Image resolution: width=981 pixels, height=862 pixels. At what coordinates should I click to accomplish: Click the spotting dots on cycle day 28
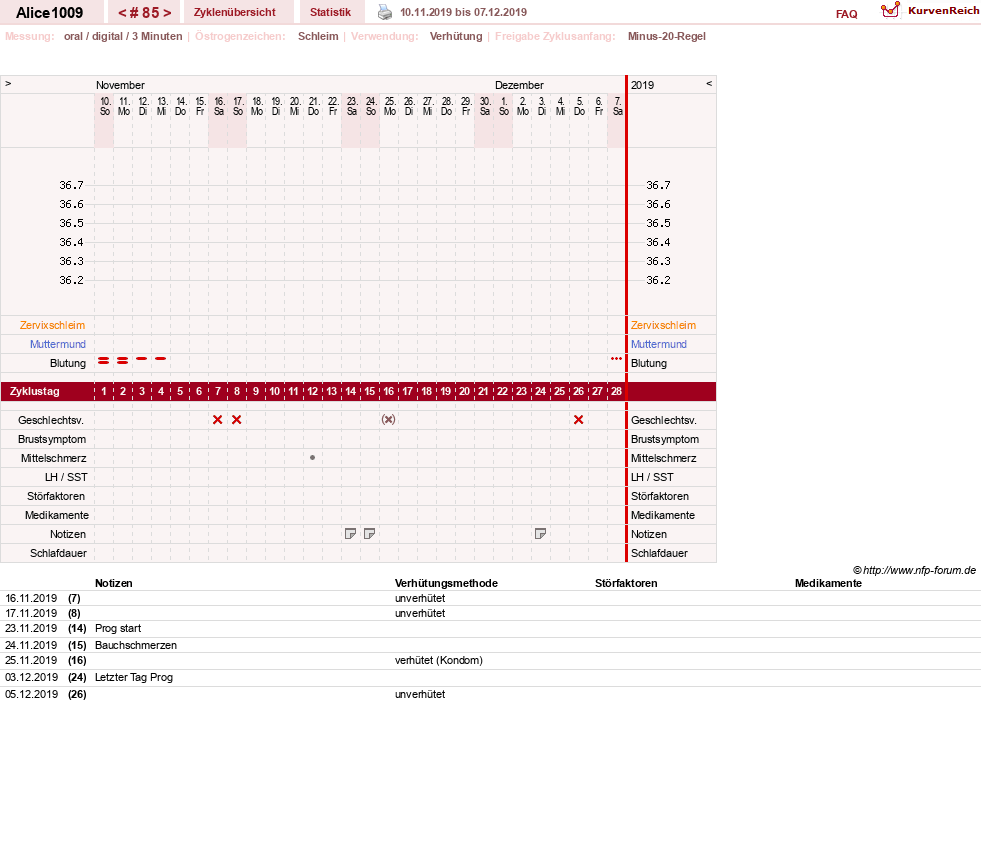pyautogui.click(x=616, y=358)
